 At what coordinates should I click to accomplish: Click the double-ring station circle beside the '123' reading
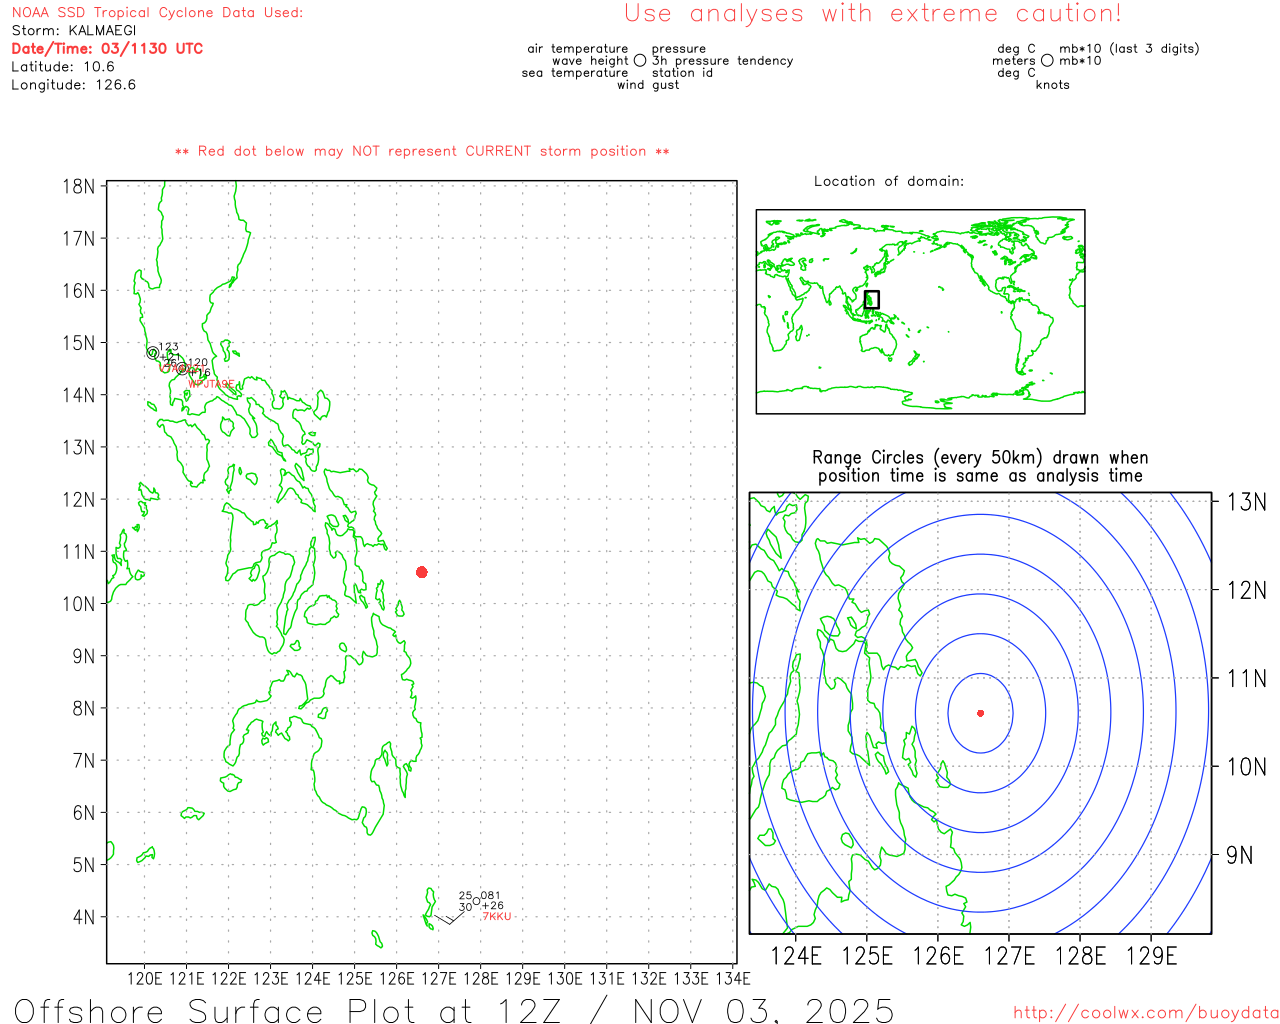(153, 352)
